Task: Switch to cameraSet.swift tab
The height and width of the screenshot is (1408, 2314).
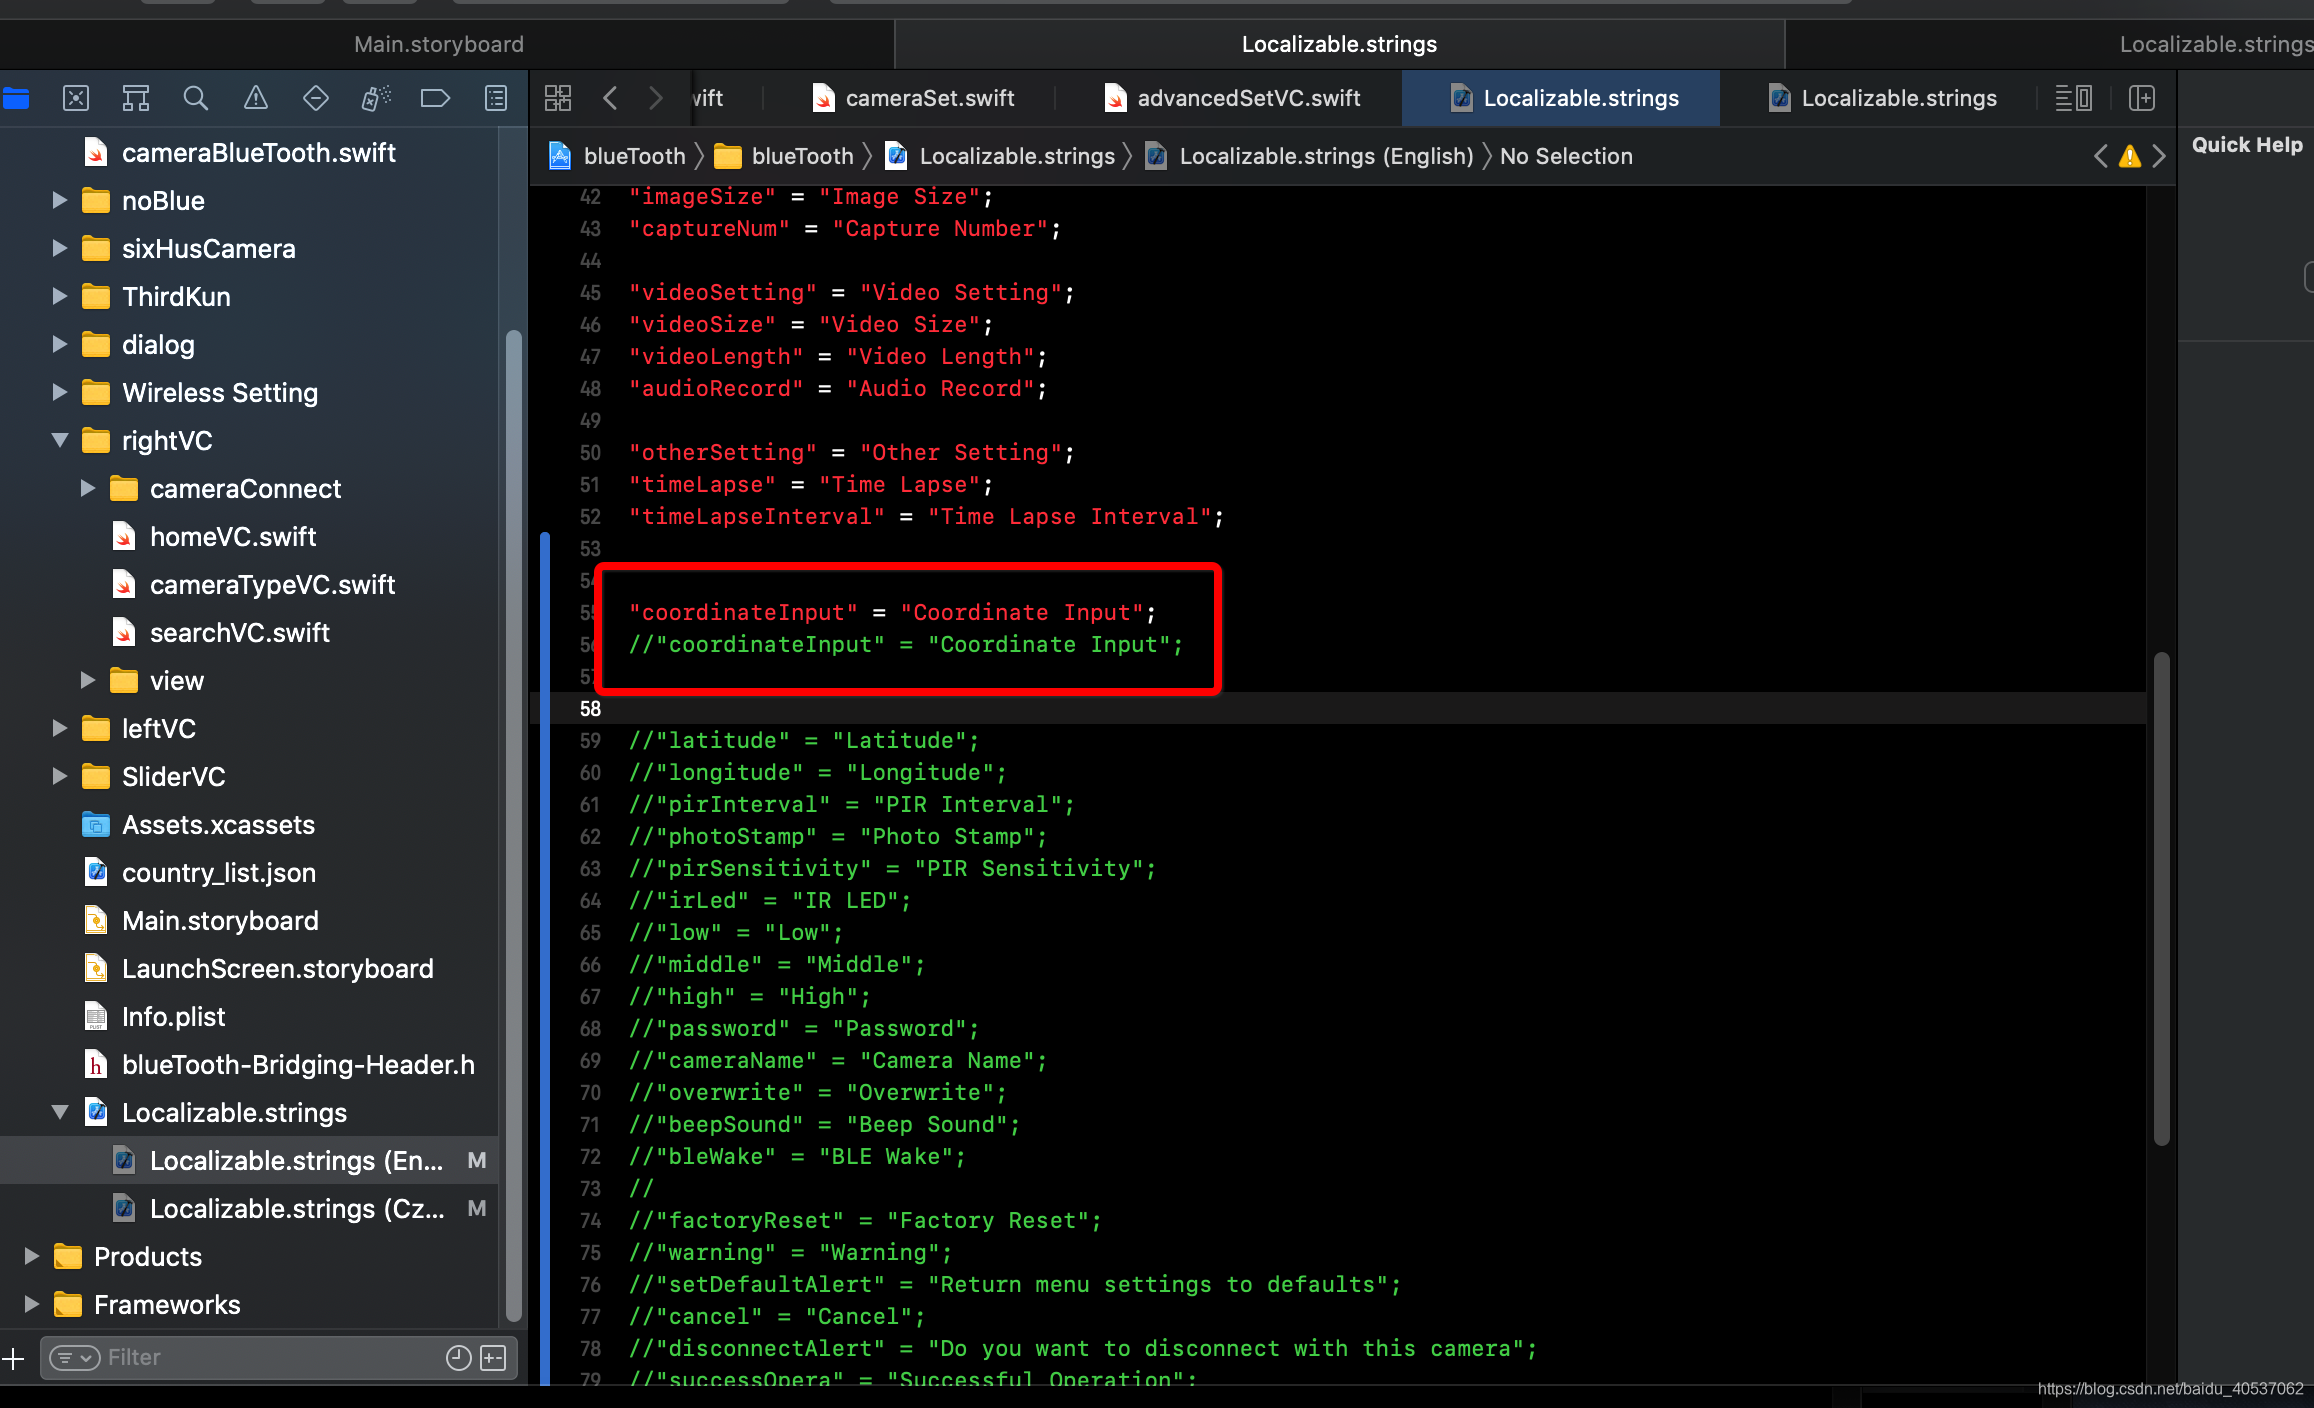Action: [x=914, y=98]
